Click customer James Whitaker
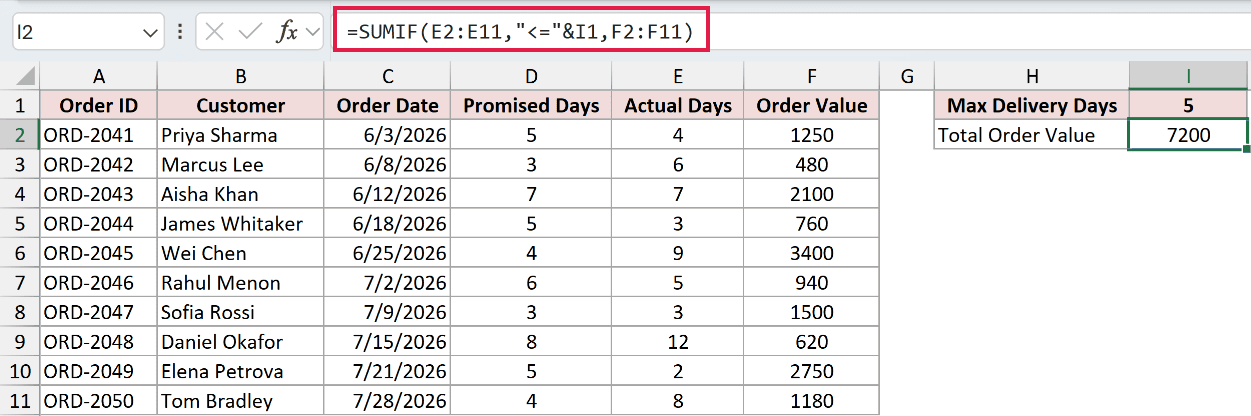Viewport: 1251px width, 416px height. pos(240,223)
